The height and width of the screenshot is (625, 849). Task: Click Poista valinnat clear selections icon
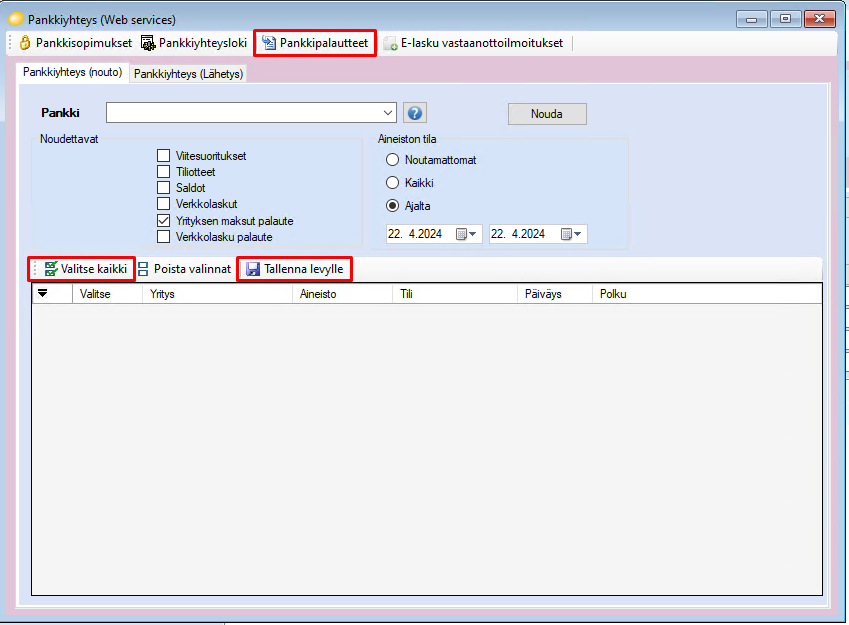tap(143, 269)
